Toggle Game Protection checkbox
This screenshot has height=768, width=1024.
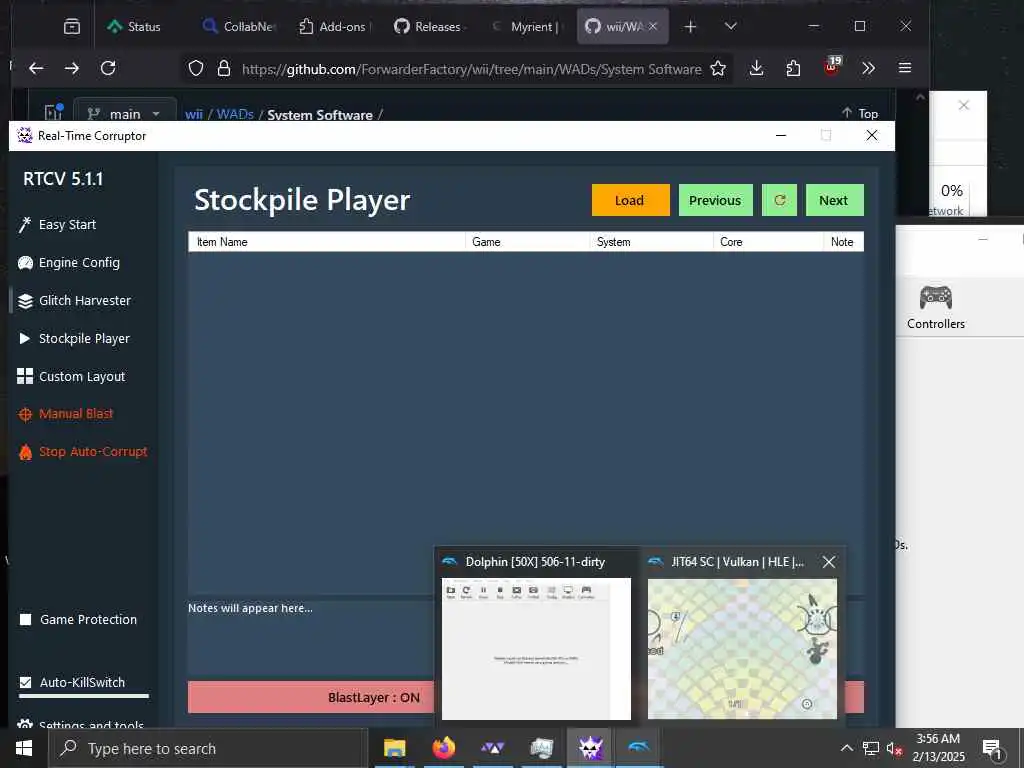tap(25, 619)
